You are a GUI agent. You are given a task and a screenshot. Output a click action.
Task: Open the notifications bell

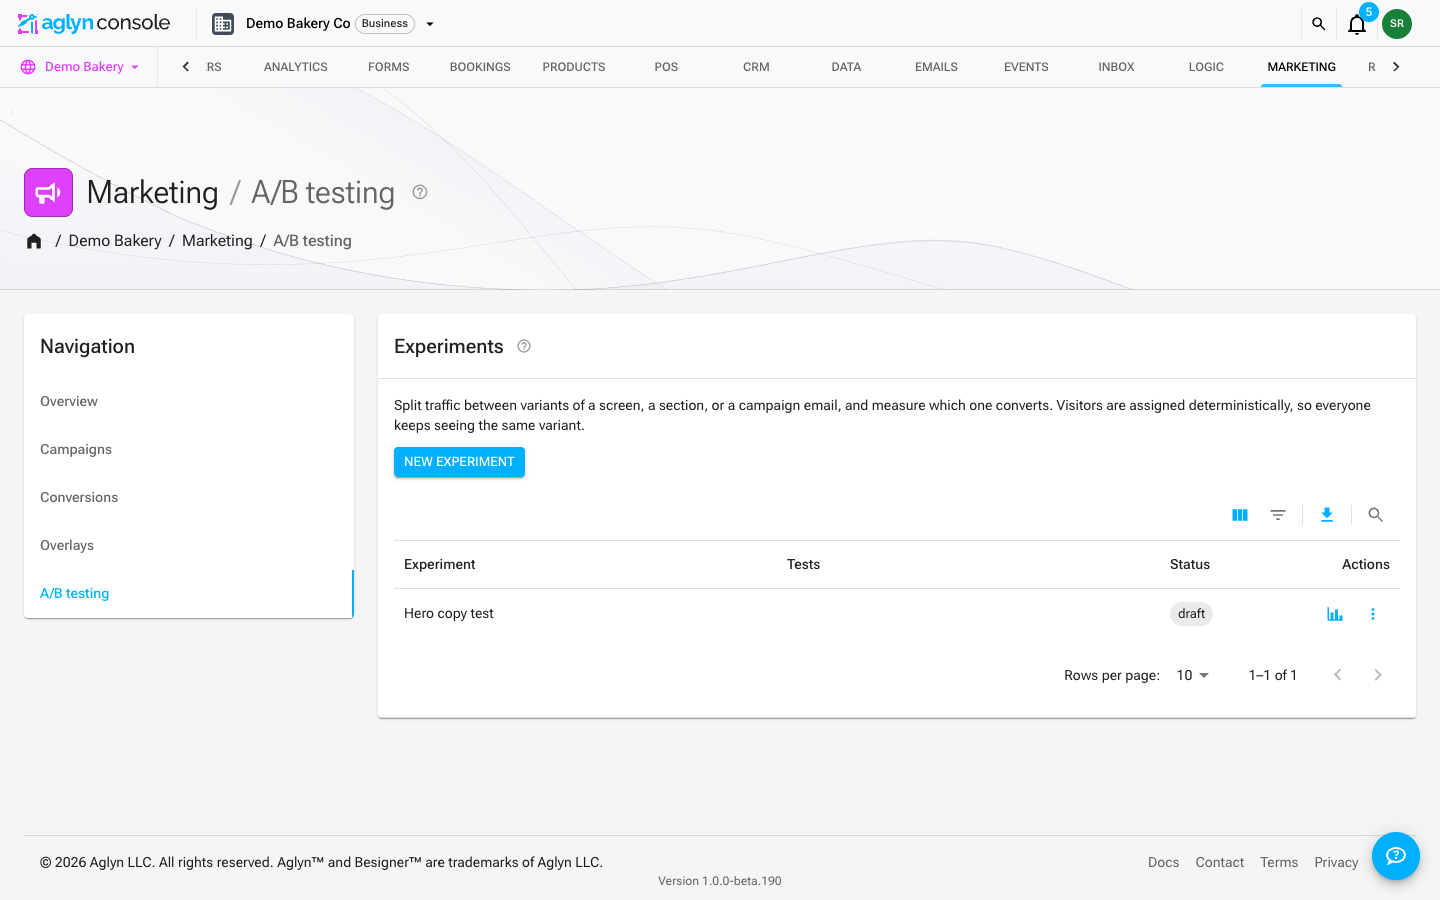(x=1357, y=24)
